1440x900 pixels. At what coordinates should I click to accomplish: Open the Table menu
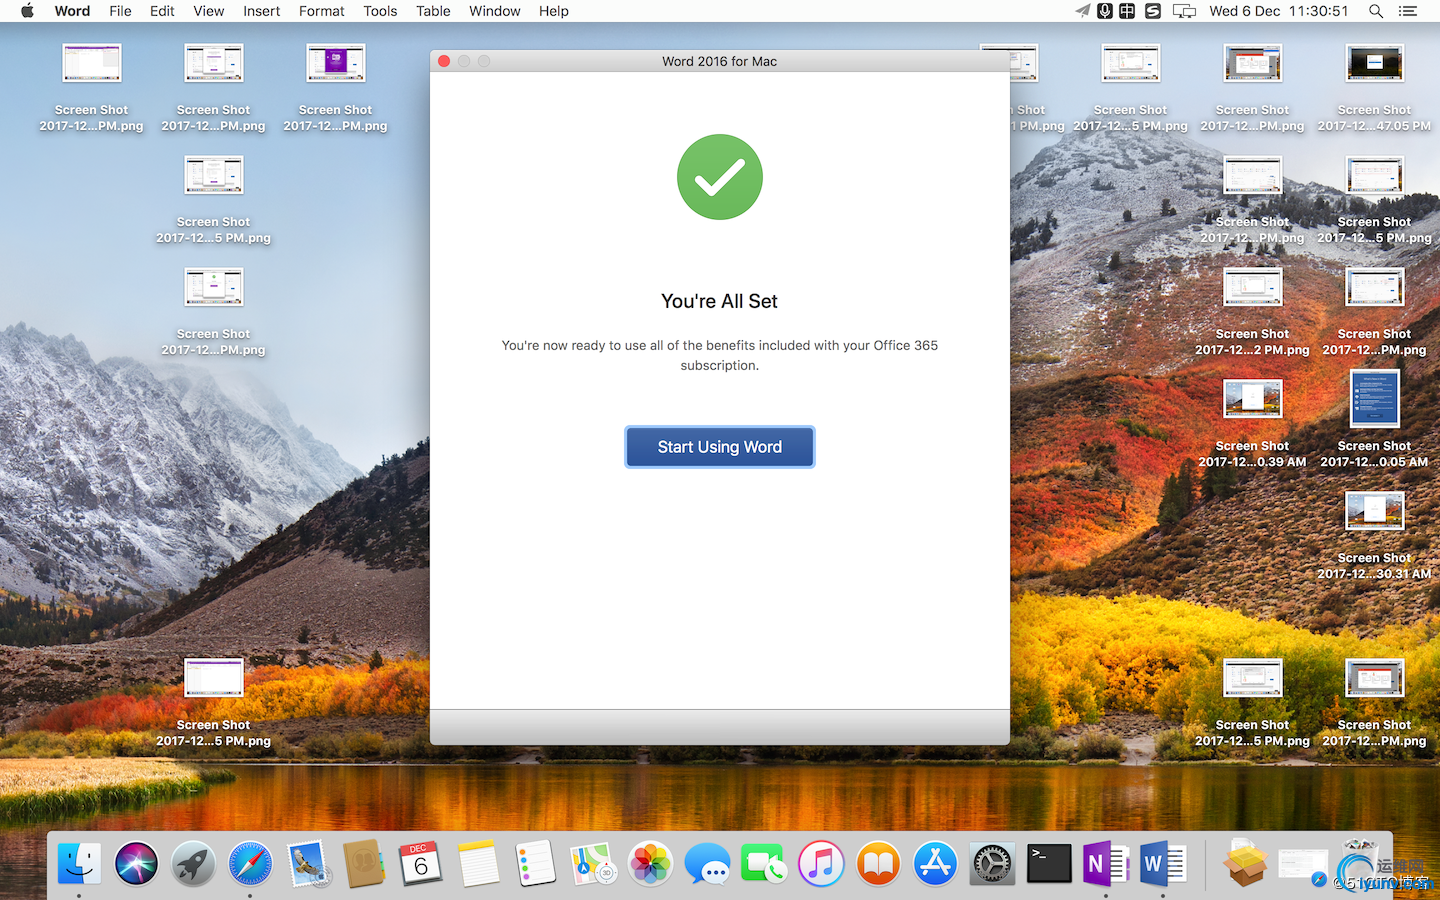point(433,11)
